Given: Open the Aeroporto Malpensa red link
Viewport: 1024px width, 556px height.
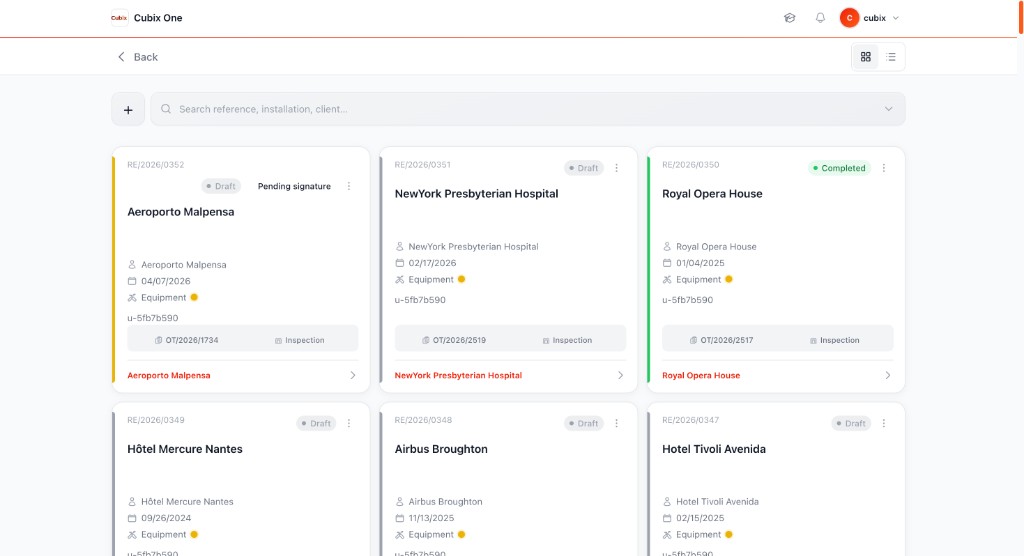Looking at the screenshot, I should (x=168, y=376).
